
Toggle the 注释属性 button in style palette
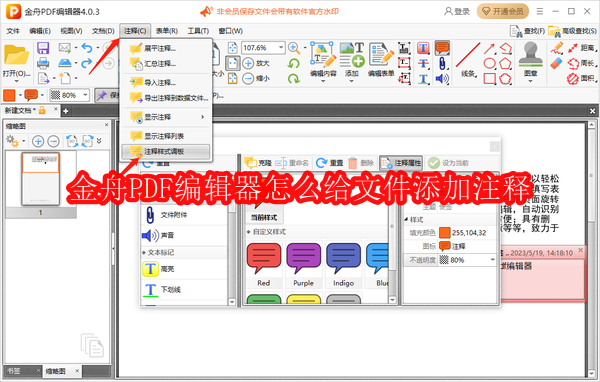[401, 163]
